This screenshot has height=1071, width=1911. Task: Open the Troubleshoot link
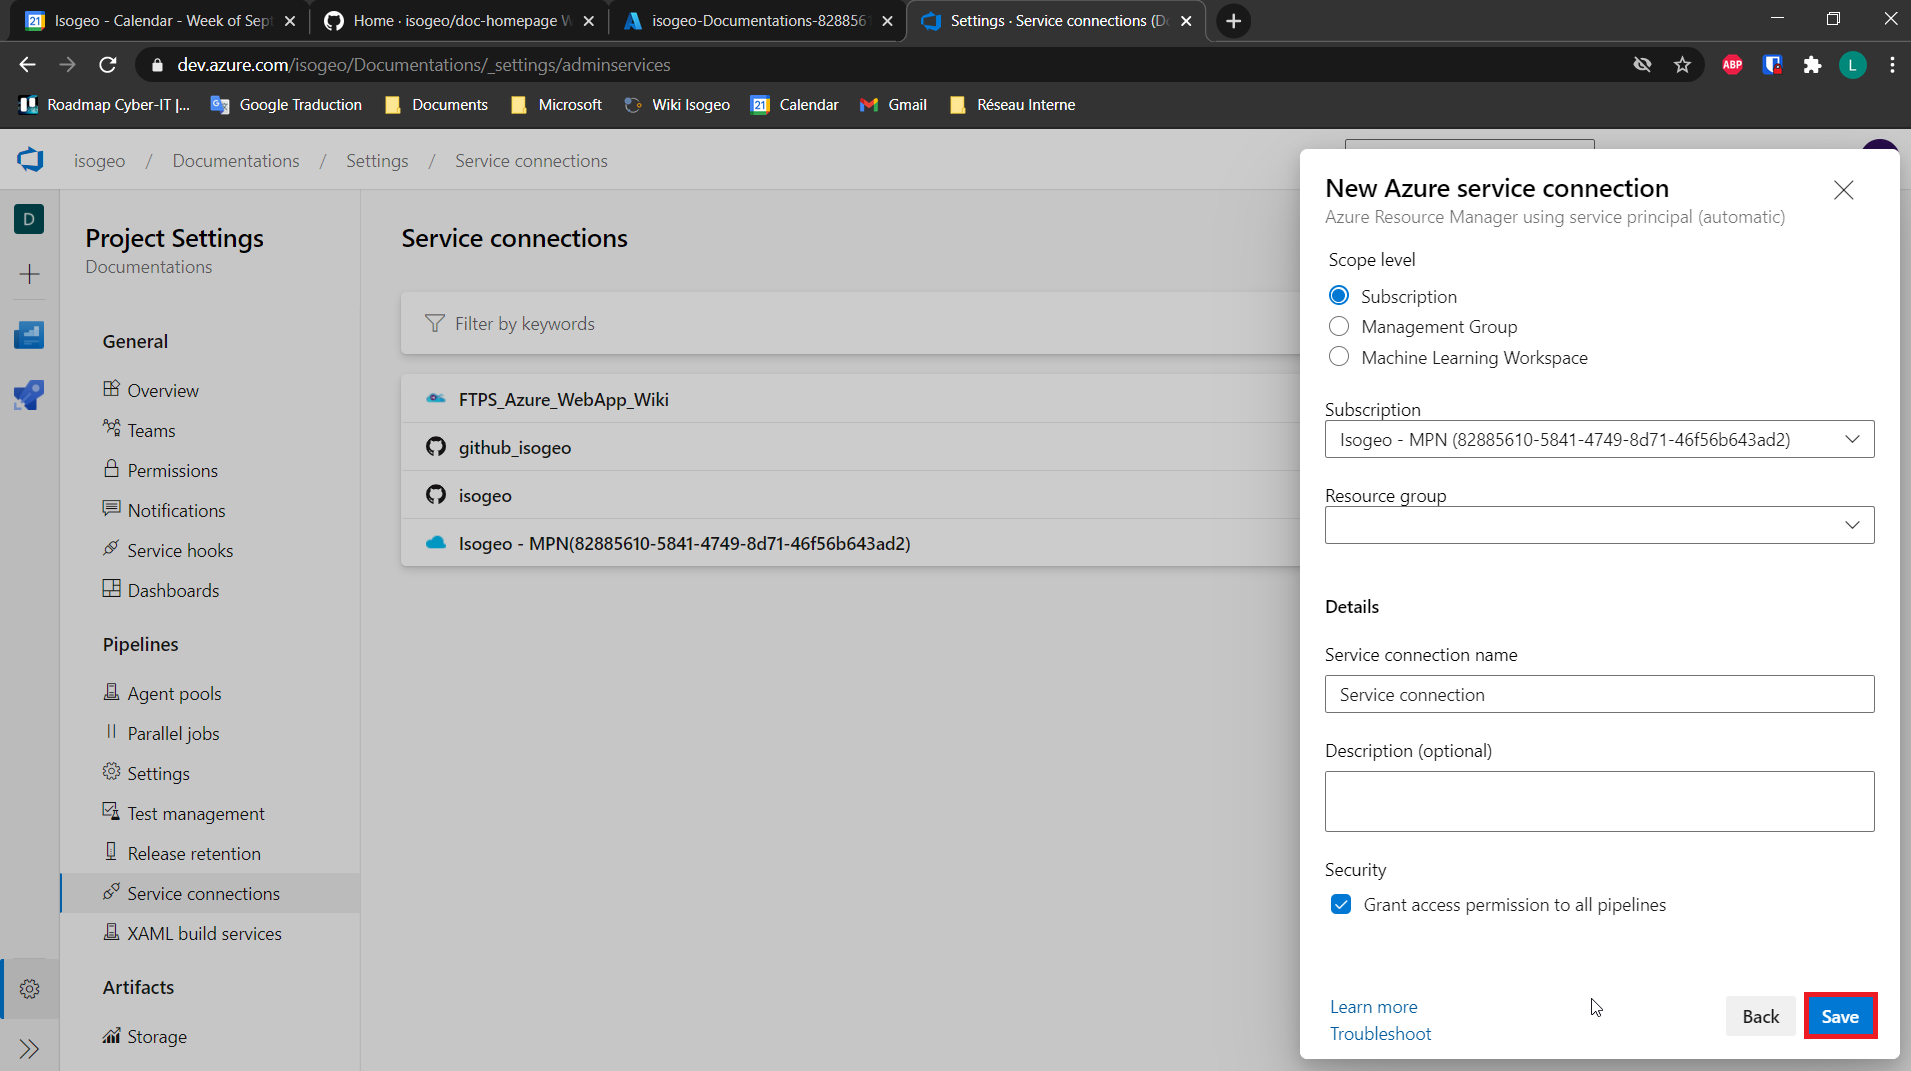(1380, 1033)
